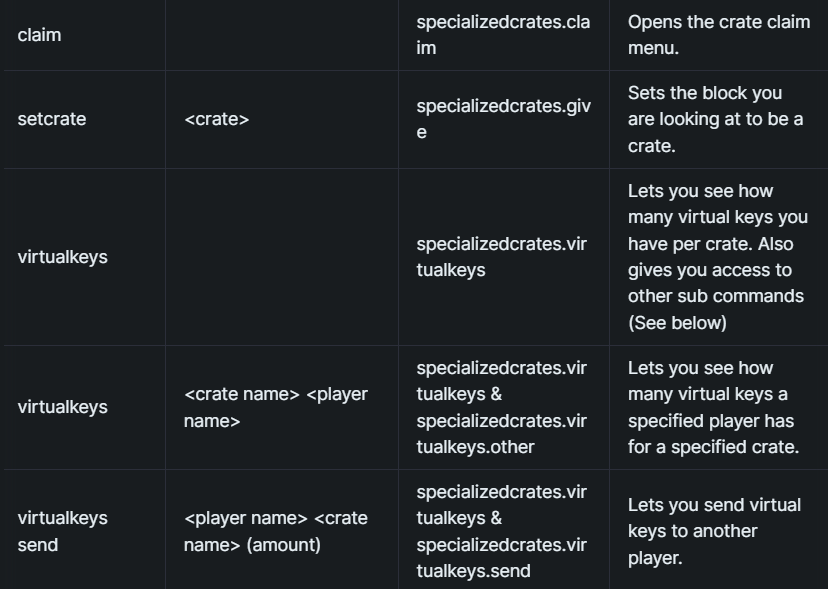Click the "Opens the crate claim menu" description

pos(718,35)
